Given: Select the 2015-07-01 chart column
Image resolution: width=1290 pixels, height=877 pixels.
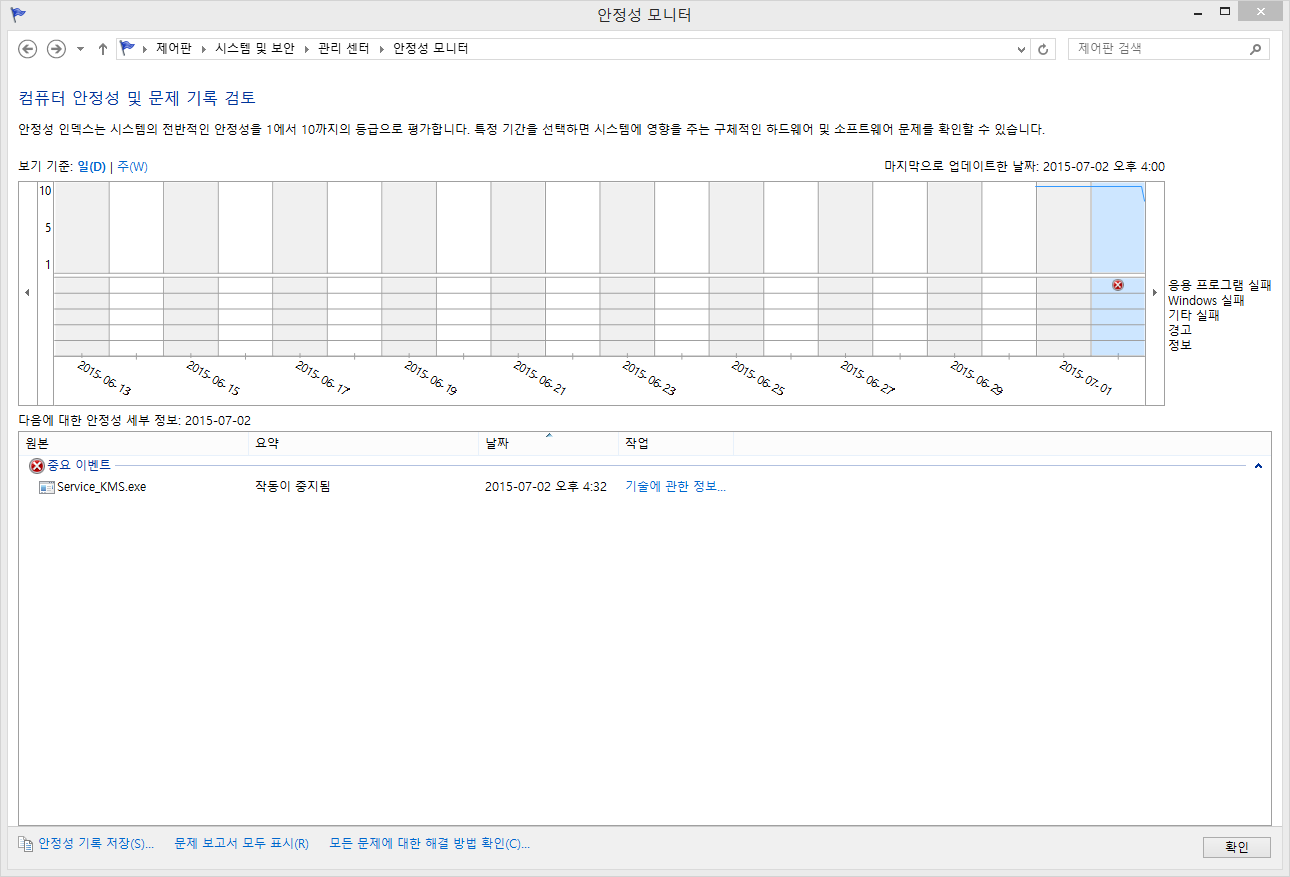Looking at the screenshot, I should 1063,268.
